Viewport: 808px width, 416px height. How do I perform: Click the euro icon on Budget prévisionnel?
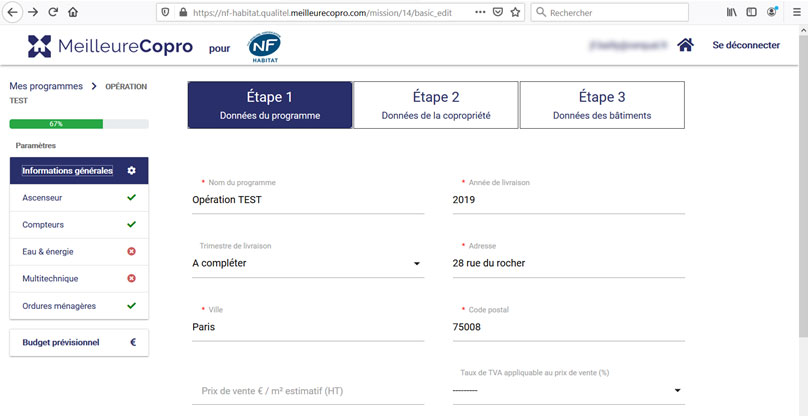coord(132,342)
